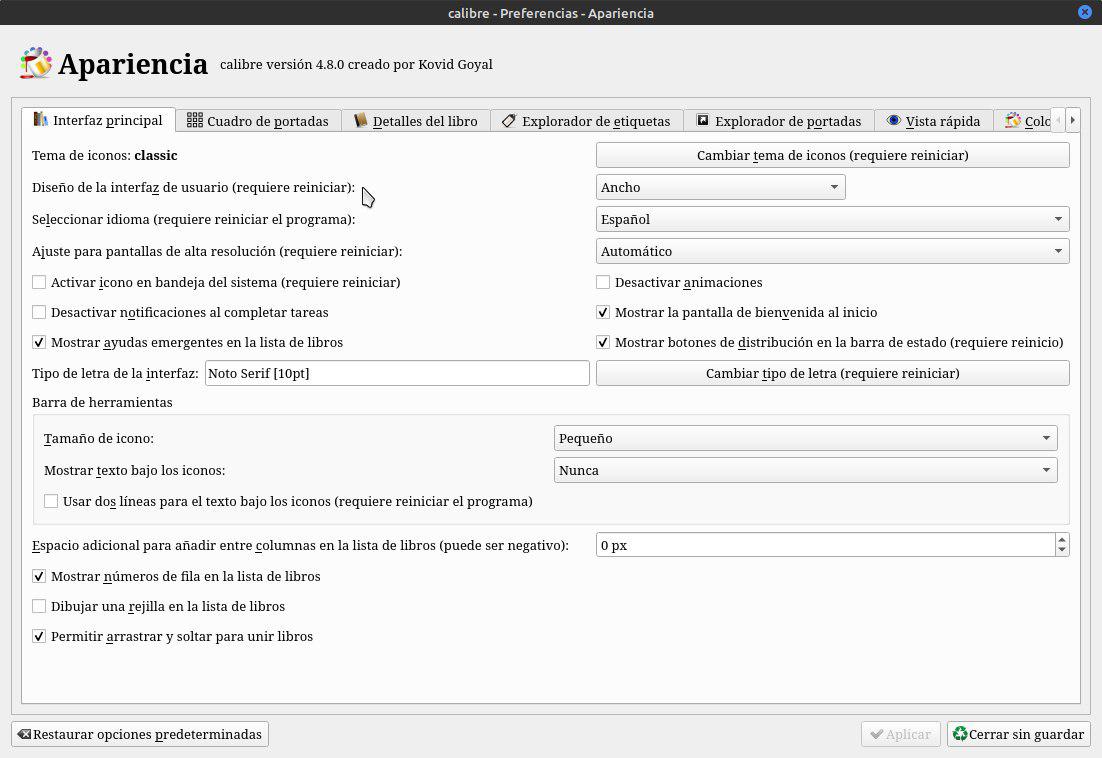Click the tag icon on Explorador de etiquetas tab
Screen dimensions: 1102x758
tap(509, 121)
